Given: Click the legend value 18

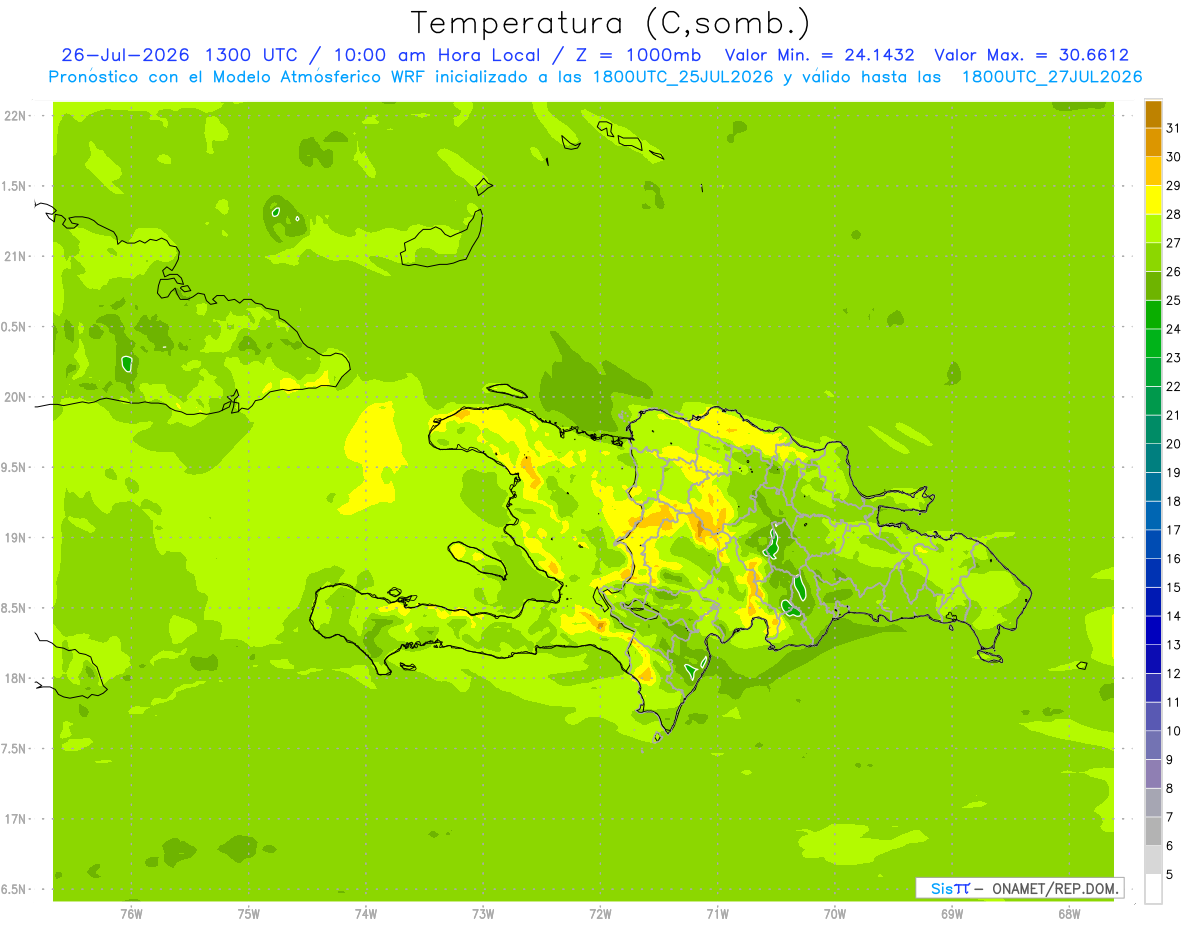Looking at the screenshot, I should [x=1174, y=501].
